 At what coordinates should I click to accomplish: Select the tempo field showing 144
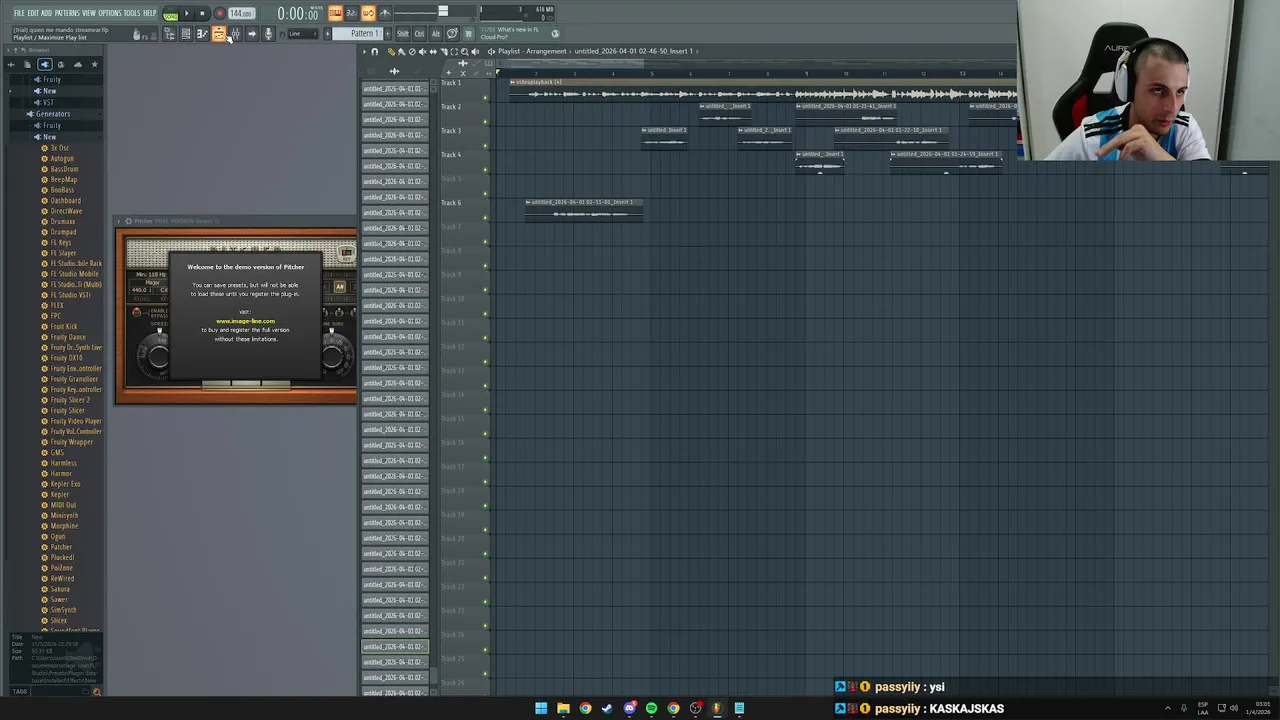tap(241, 13)
